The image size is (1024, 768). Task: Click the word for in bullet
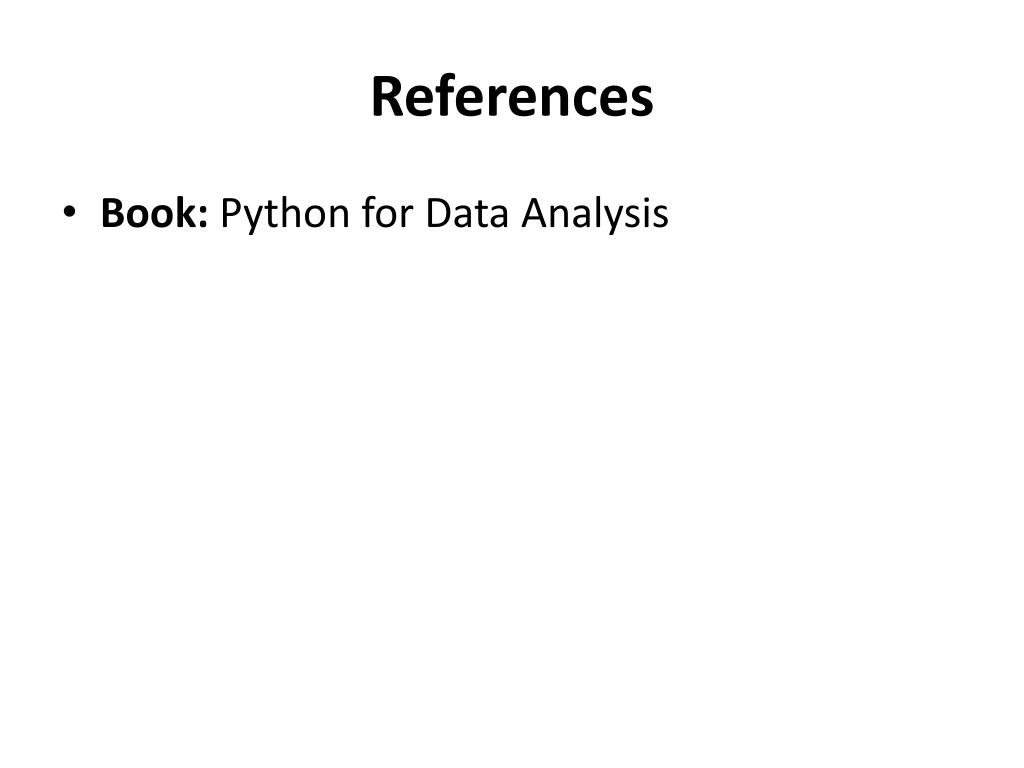click(387, 213)
